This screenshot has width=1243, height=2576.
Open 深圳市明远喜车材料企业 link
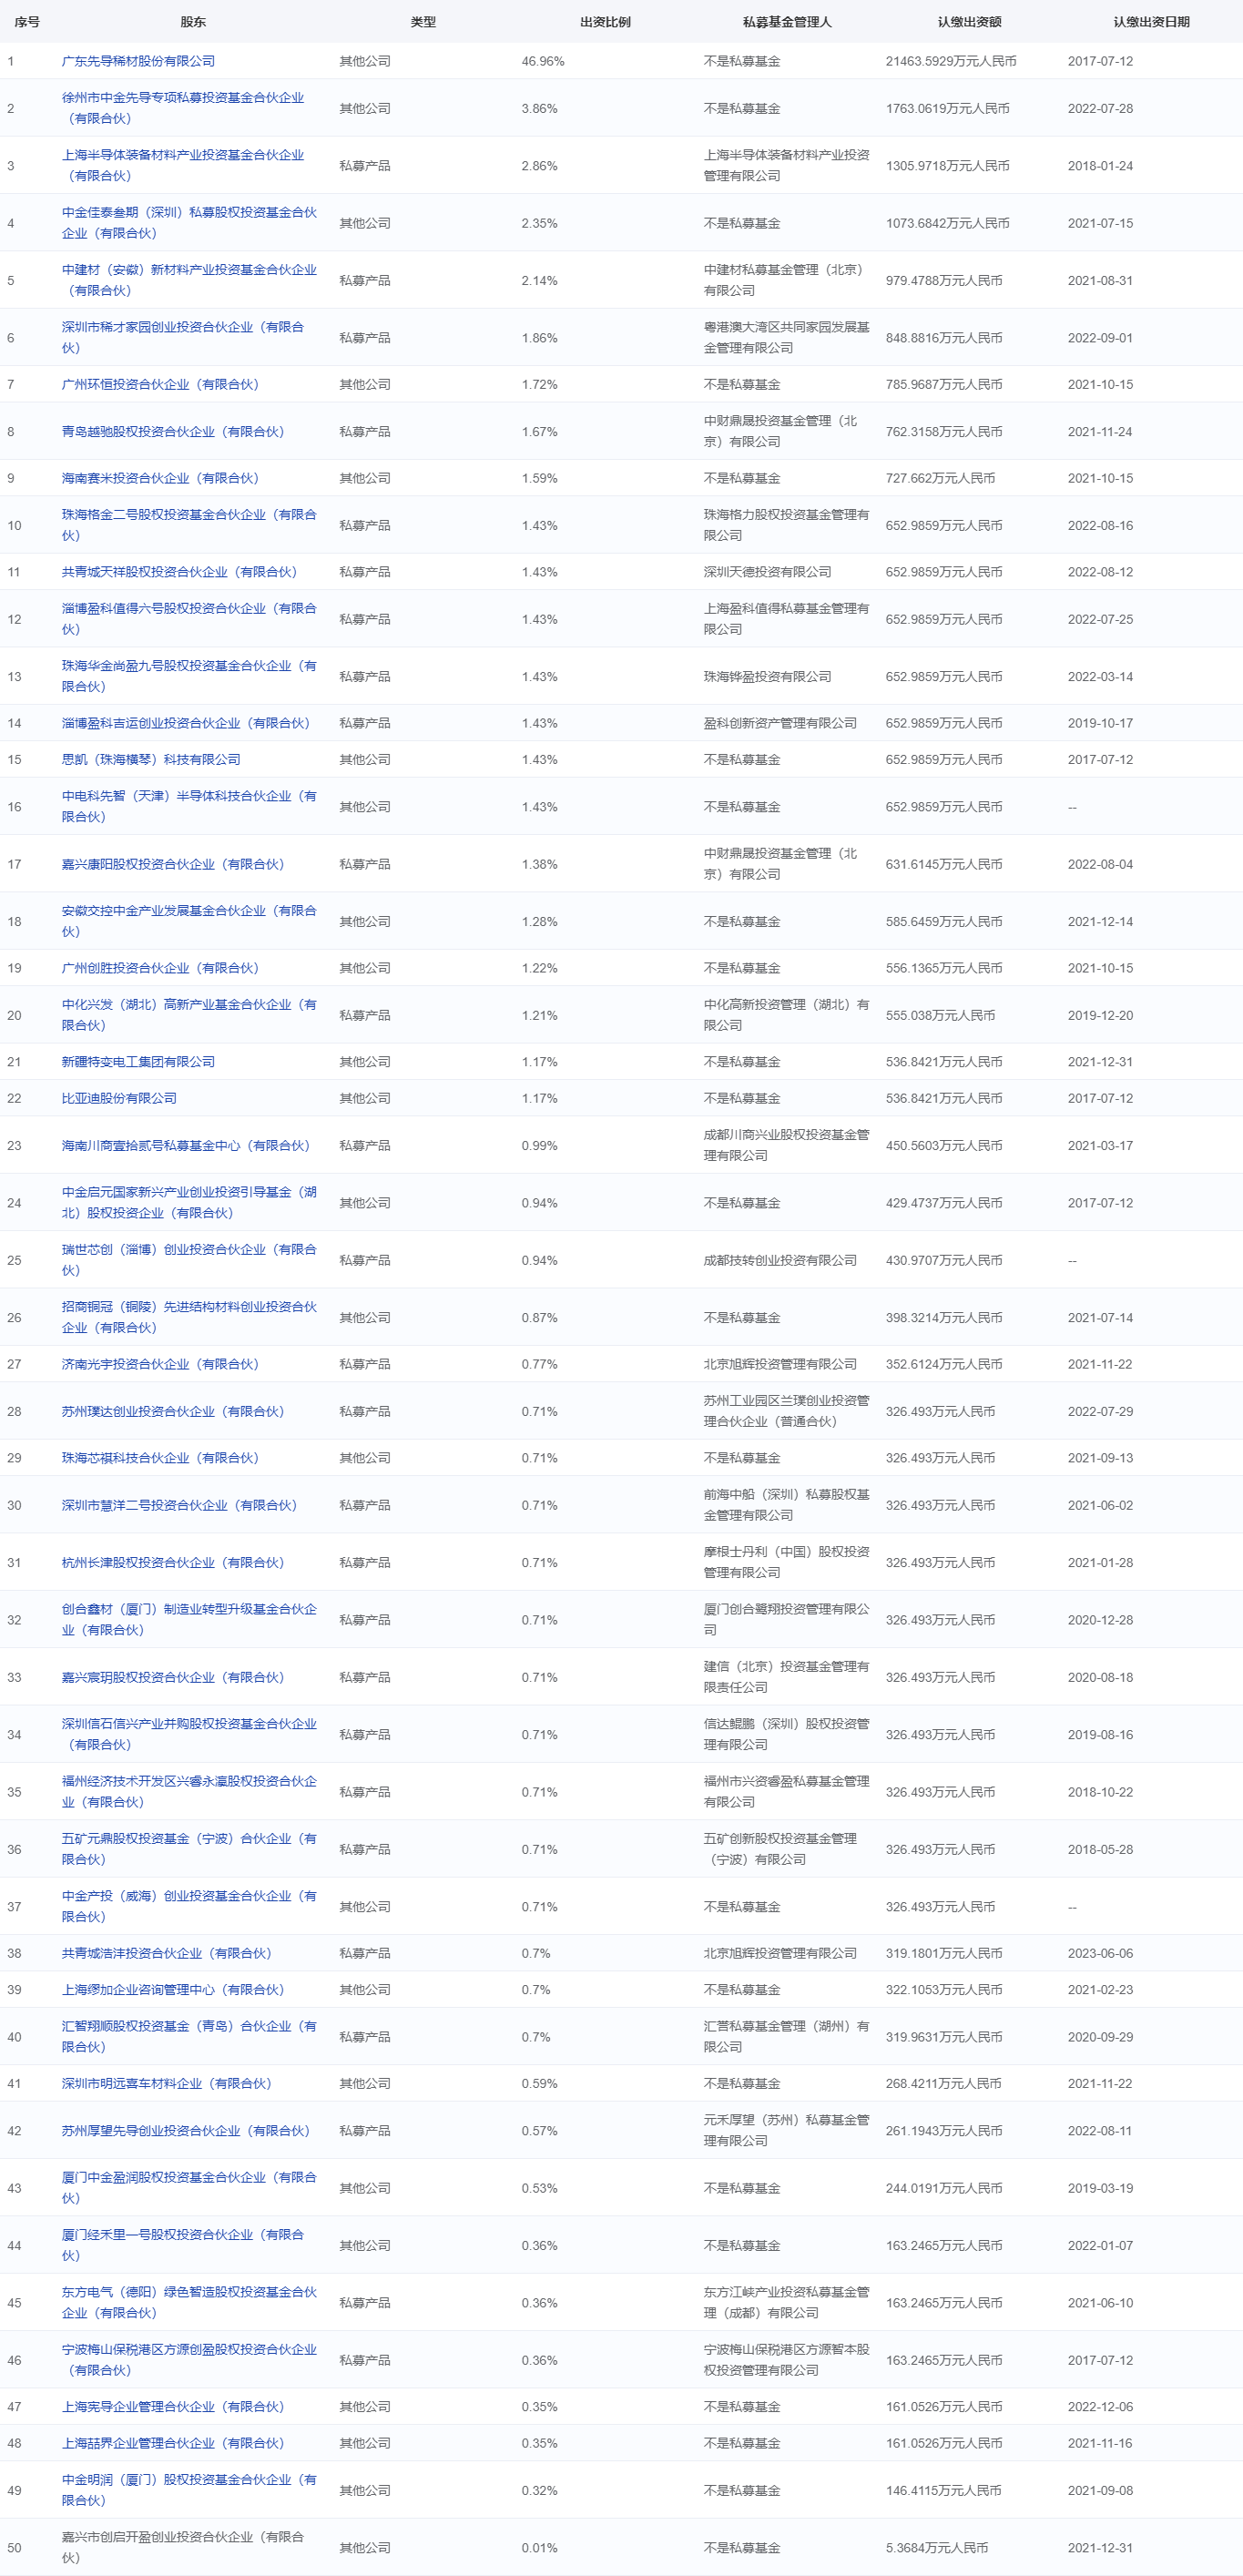(x=166, y=2084)
